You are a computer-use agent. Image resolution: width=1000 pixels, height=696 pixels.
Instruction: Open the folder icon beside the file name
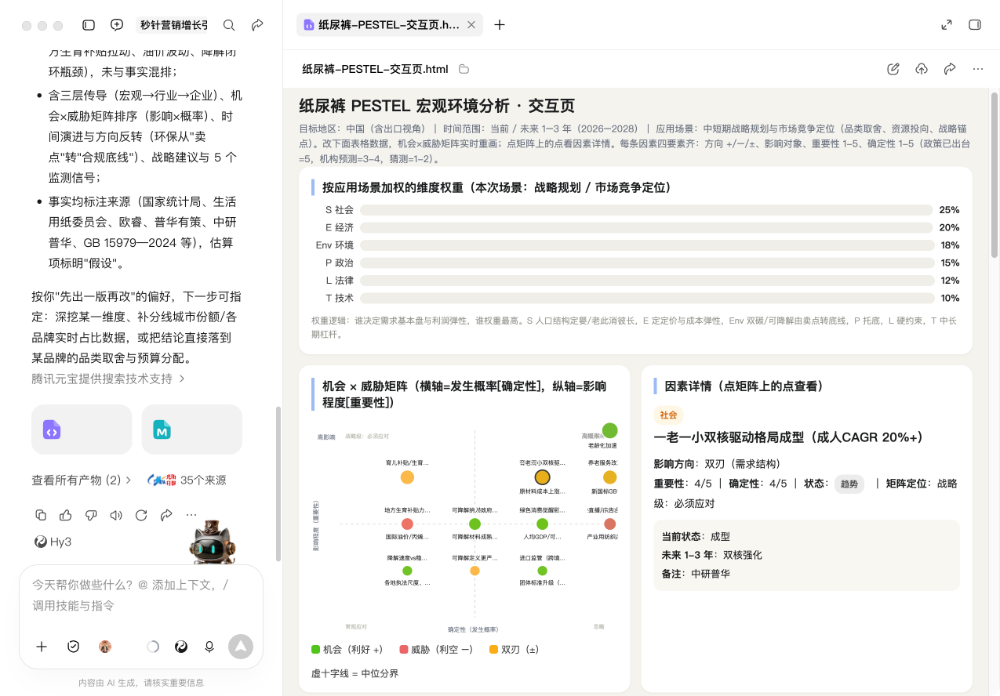(464, 69)
